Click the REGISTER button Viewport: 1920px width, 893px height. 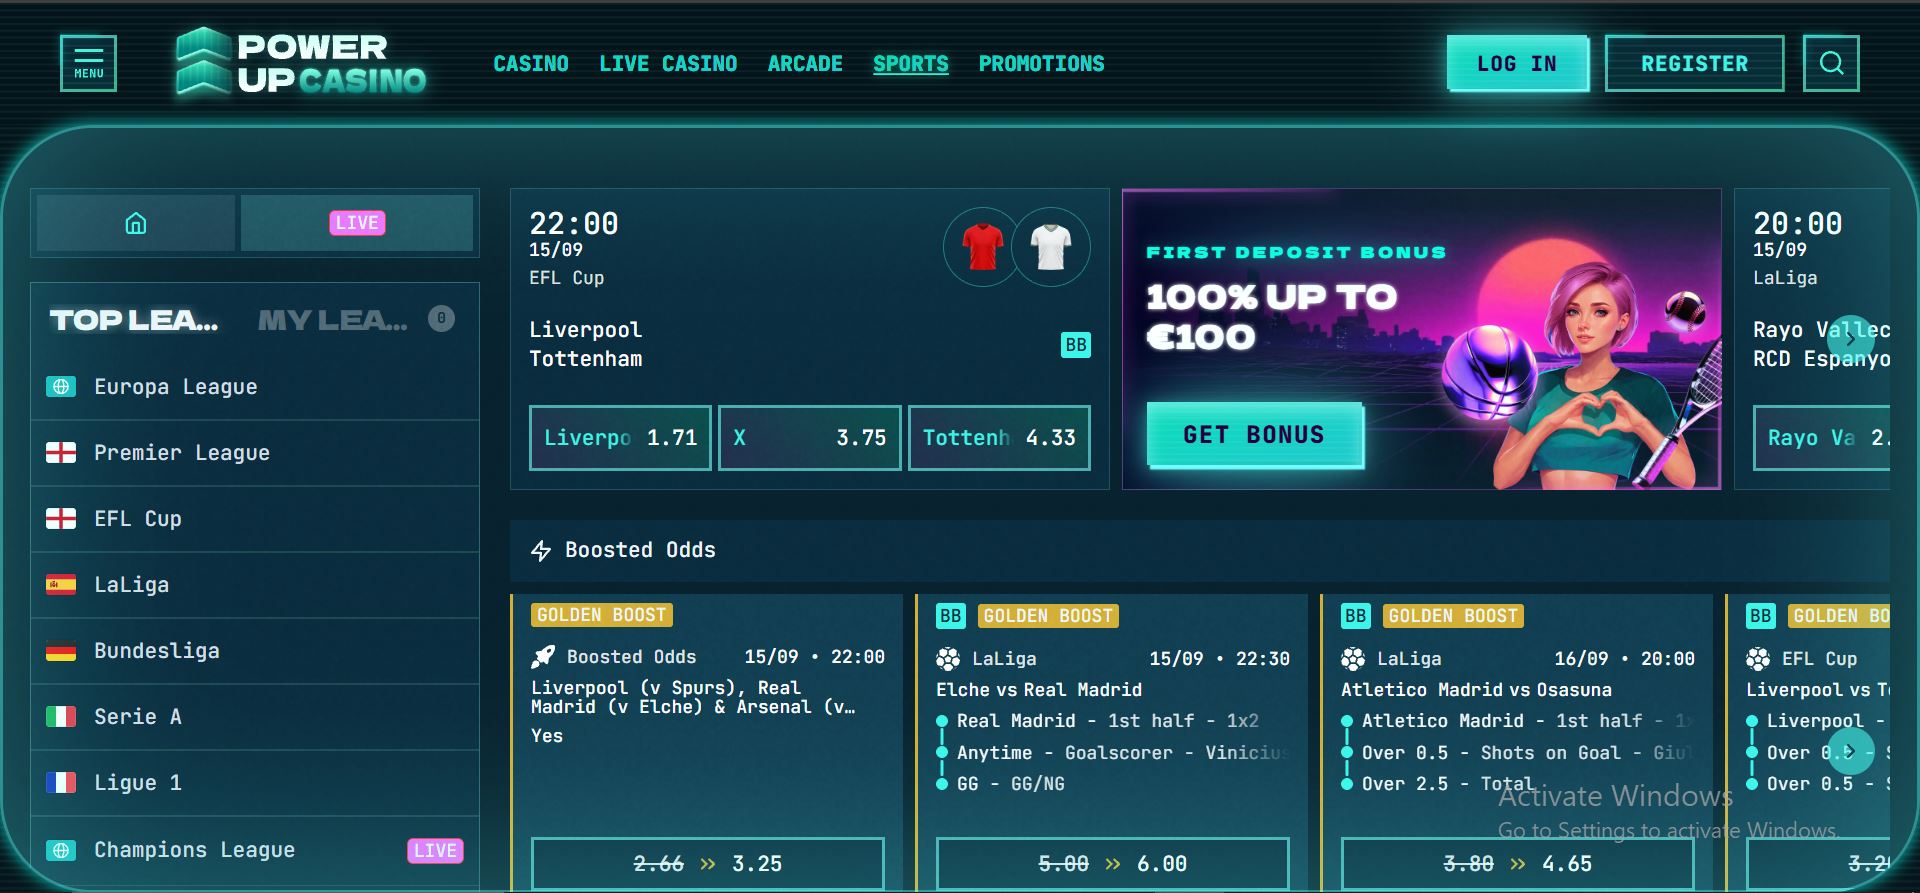1694,64
